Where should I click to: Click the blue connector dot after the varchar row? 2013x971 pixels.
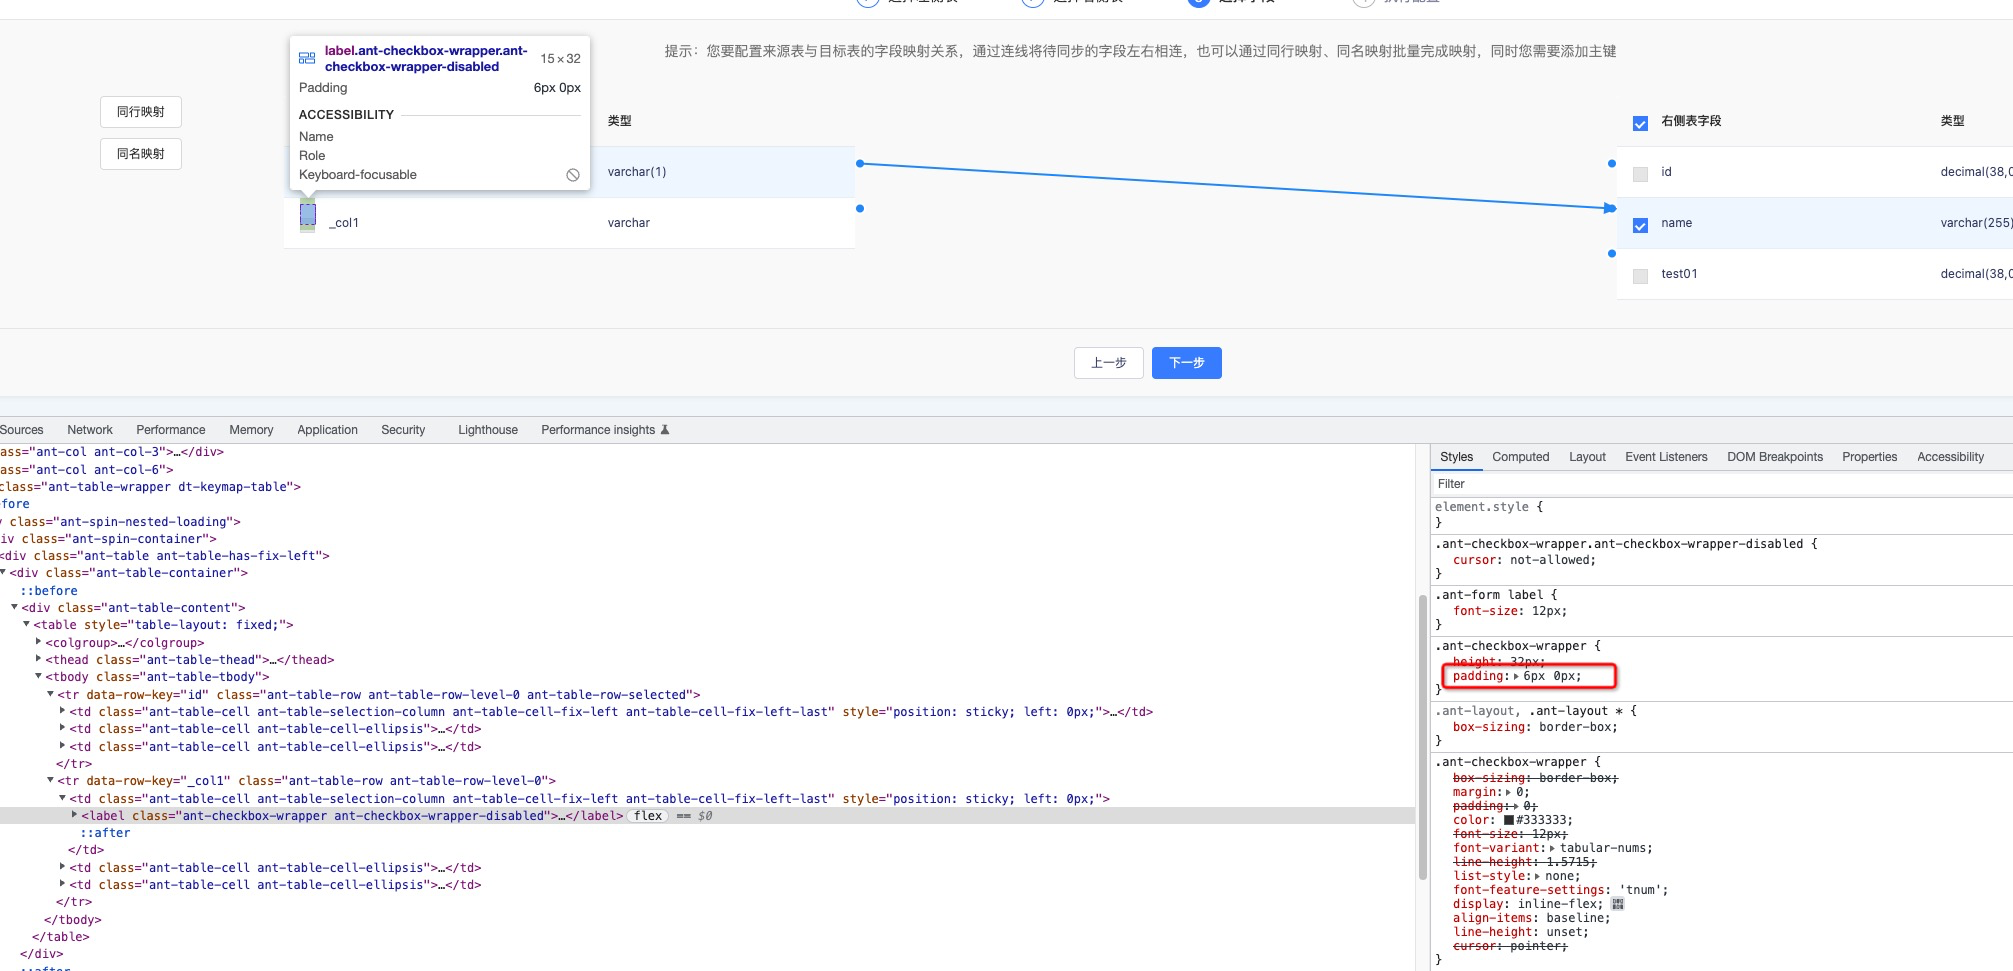coord(860,208)
